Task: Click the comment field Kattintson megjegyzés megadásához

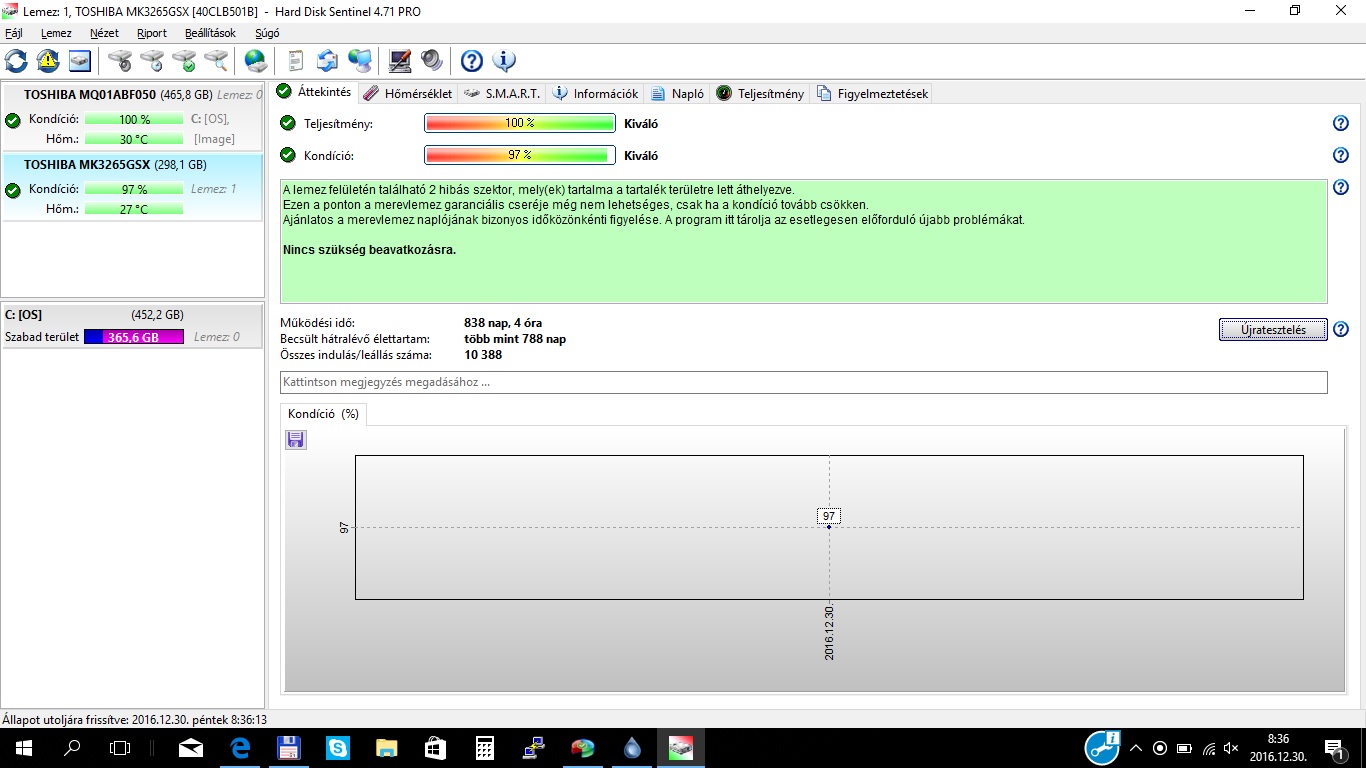Action: (804, 382)
